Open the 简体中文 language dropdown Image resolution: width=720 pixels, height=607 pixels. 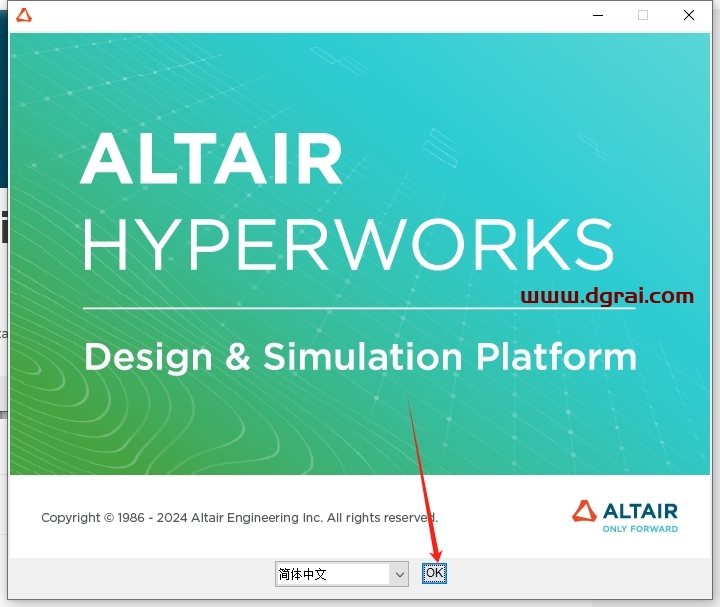(x=342, y=574)
